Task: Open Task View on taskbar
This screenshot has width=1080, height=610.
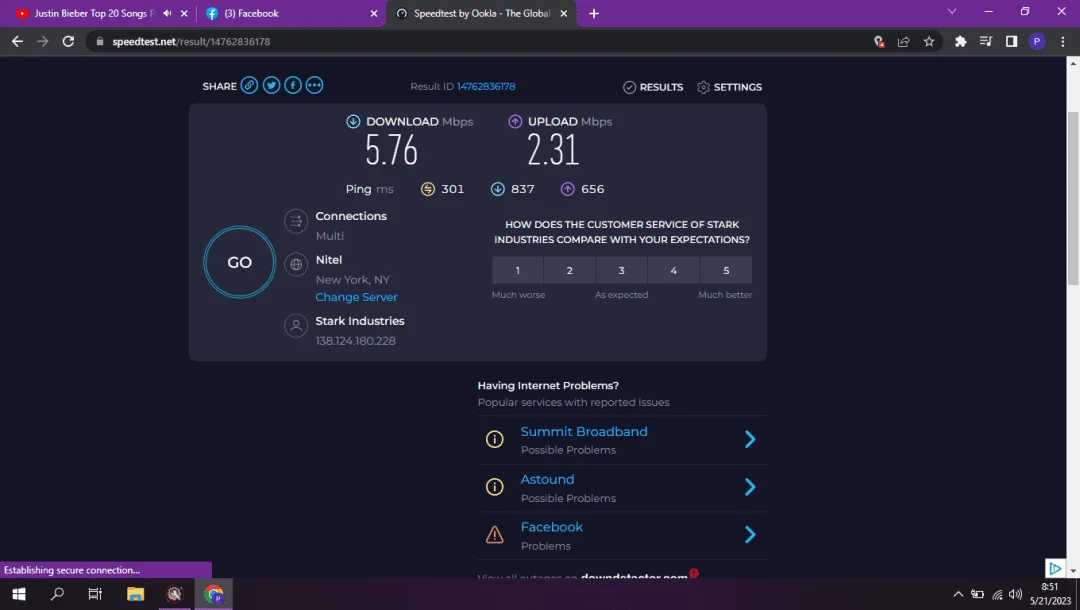Action: 95,593
